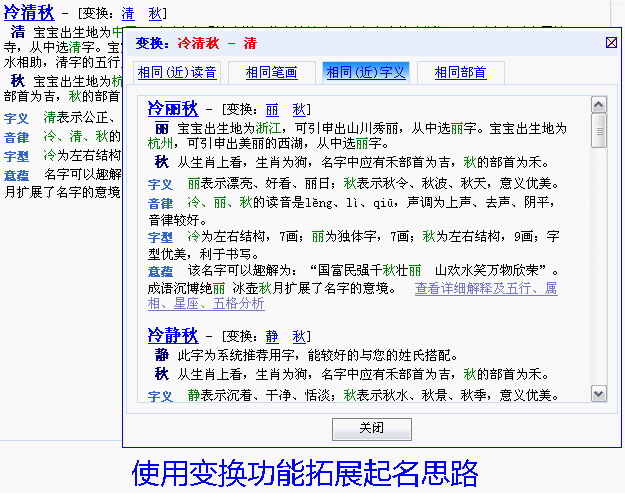
Task: Click 静 transform link beside 冷静秋
Action: click(x=272, y=335)
